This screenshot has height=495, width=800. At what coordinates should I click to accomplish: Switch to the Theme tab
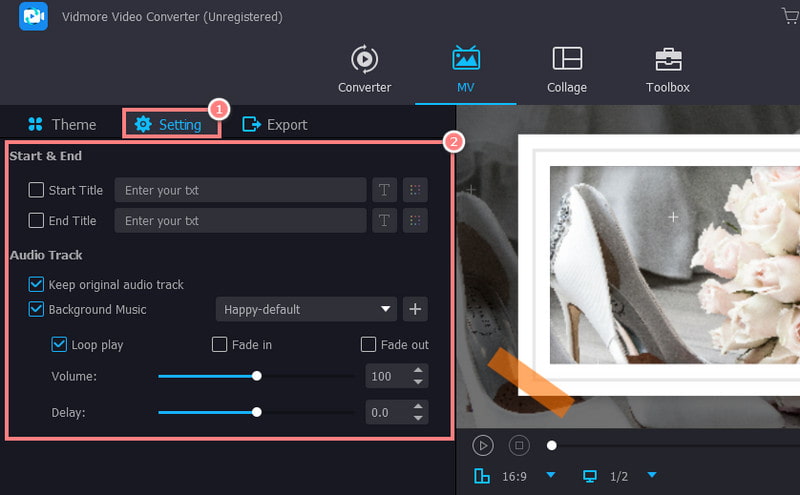(62, 125)
